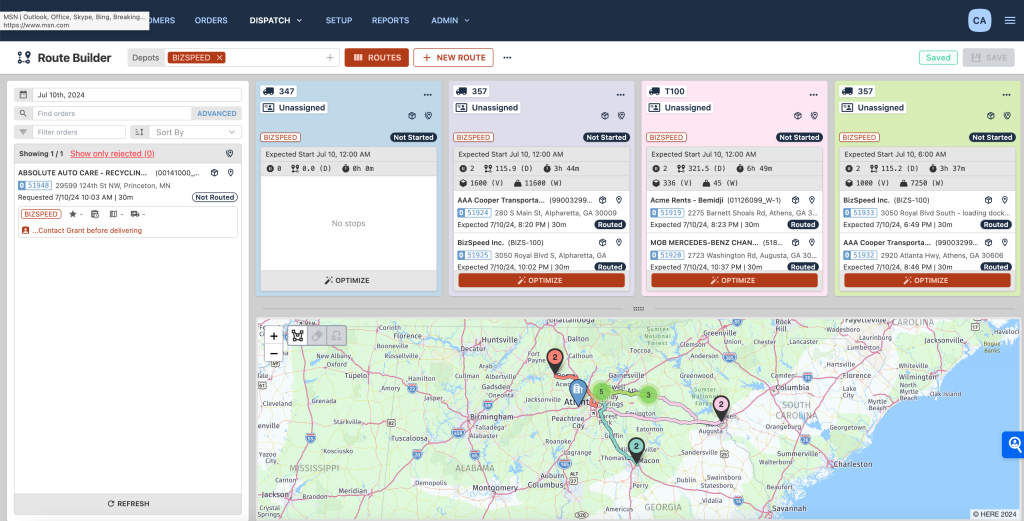
Task: Open the REPORTS menu item
Action: [391, 20]
